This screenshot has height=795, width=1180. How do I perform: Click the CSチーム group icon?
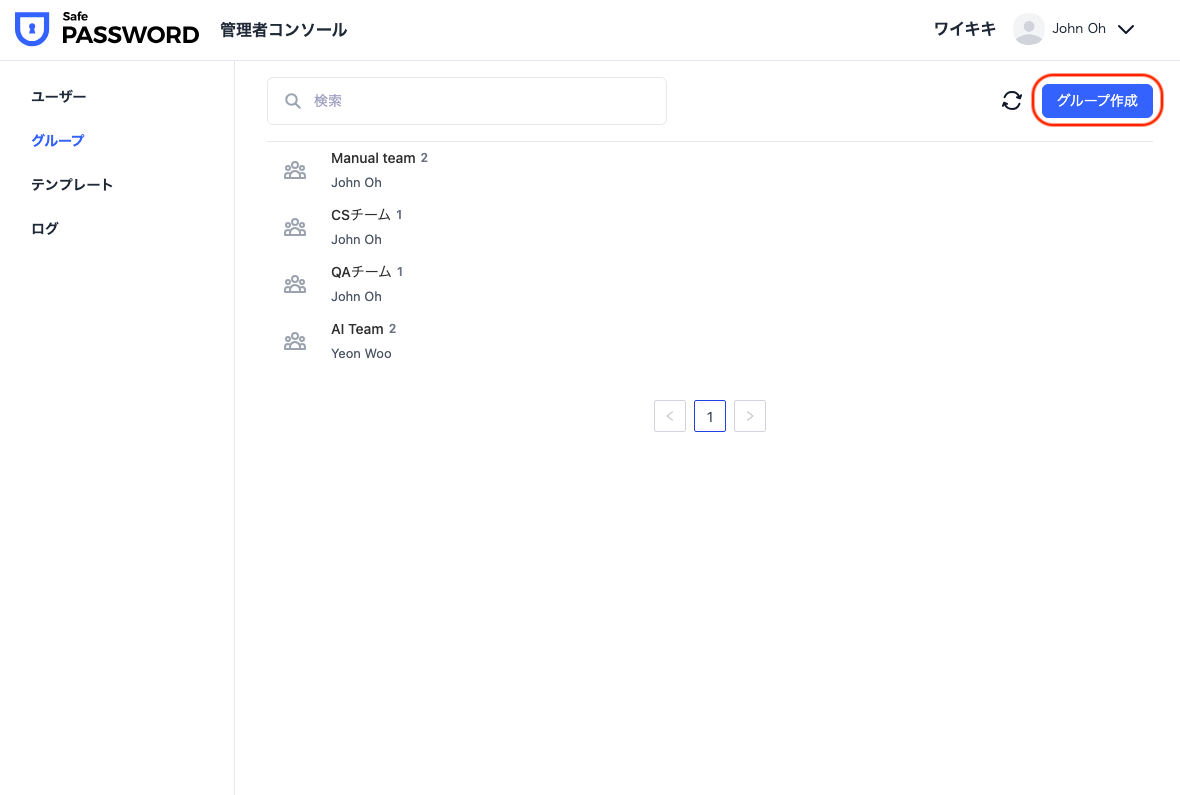(295, 228)
